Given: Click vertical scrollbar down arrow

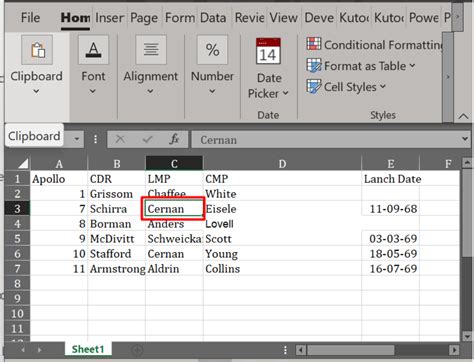Looking at the screenshot, I should point(466,337).
